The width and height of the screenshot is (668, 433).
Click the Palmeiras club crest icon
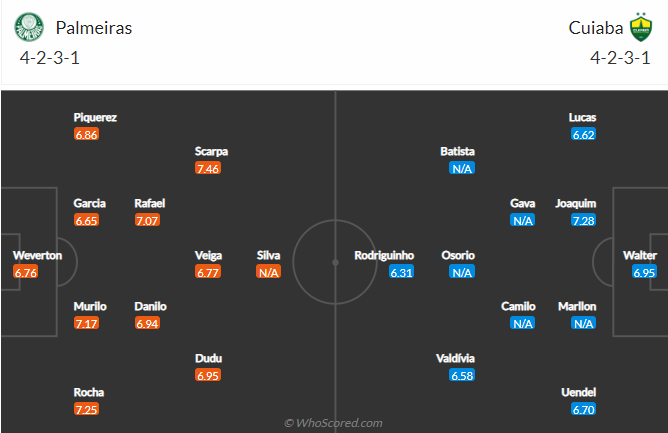29,27
